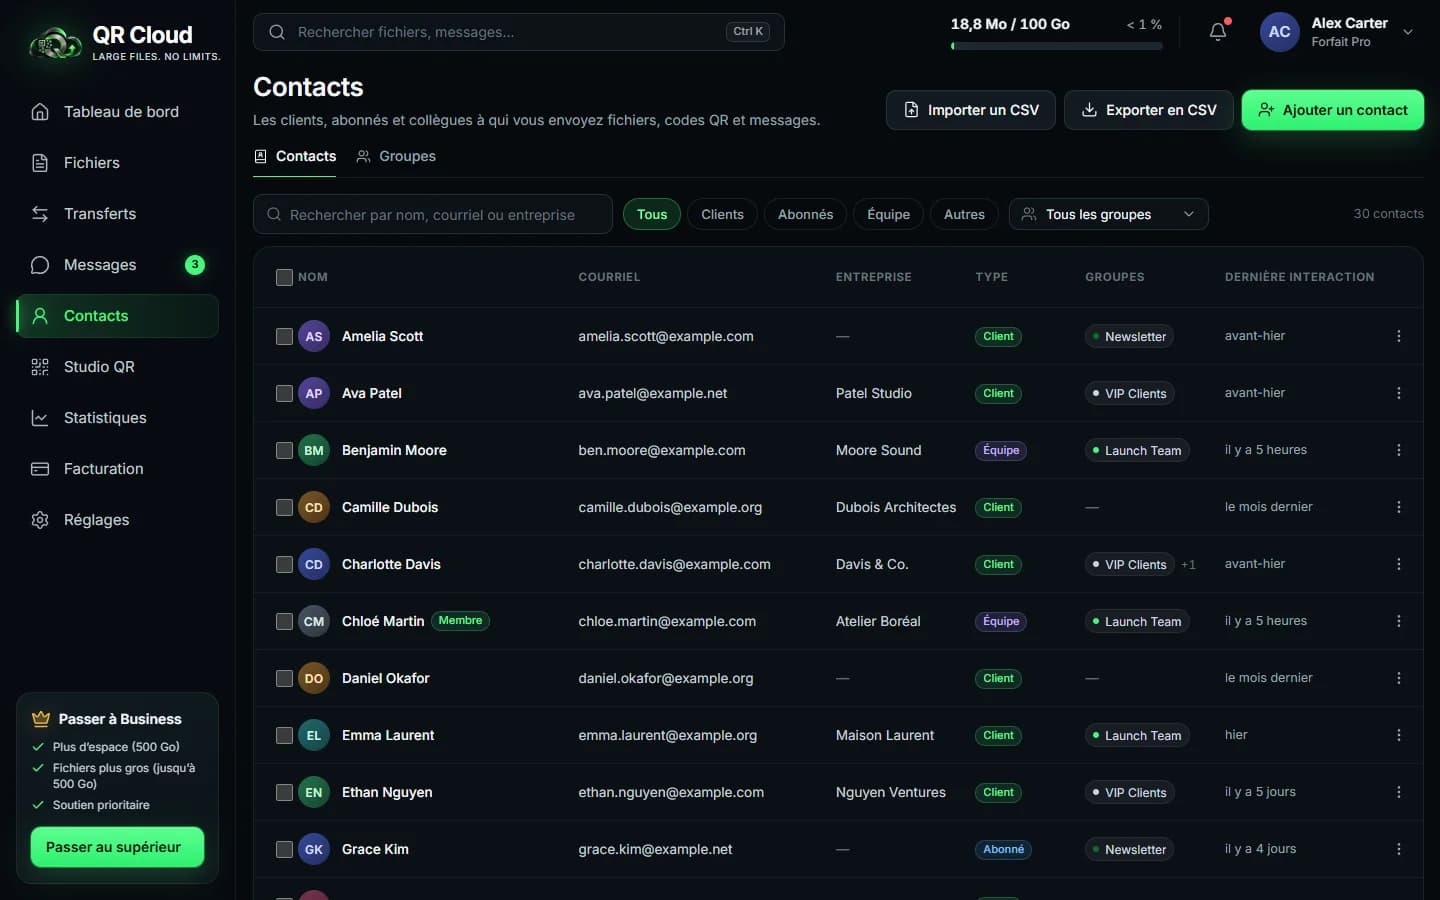The height and width of the screenshot is (900, 1440).
Task: Tick the checkbox for Emma Laurent
Action: coord(284,735)
